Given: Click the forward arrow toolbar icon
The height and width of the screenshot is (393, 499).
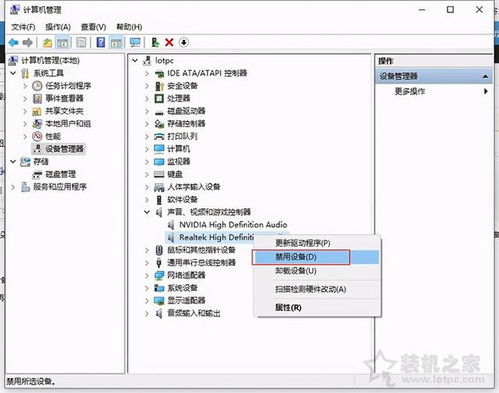Looking at the screenshot, I should (28, 42).
